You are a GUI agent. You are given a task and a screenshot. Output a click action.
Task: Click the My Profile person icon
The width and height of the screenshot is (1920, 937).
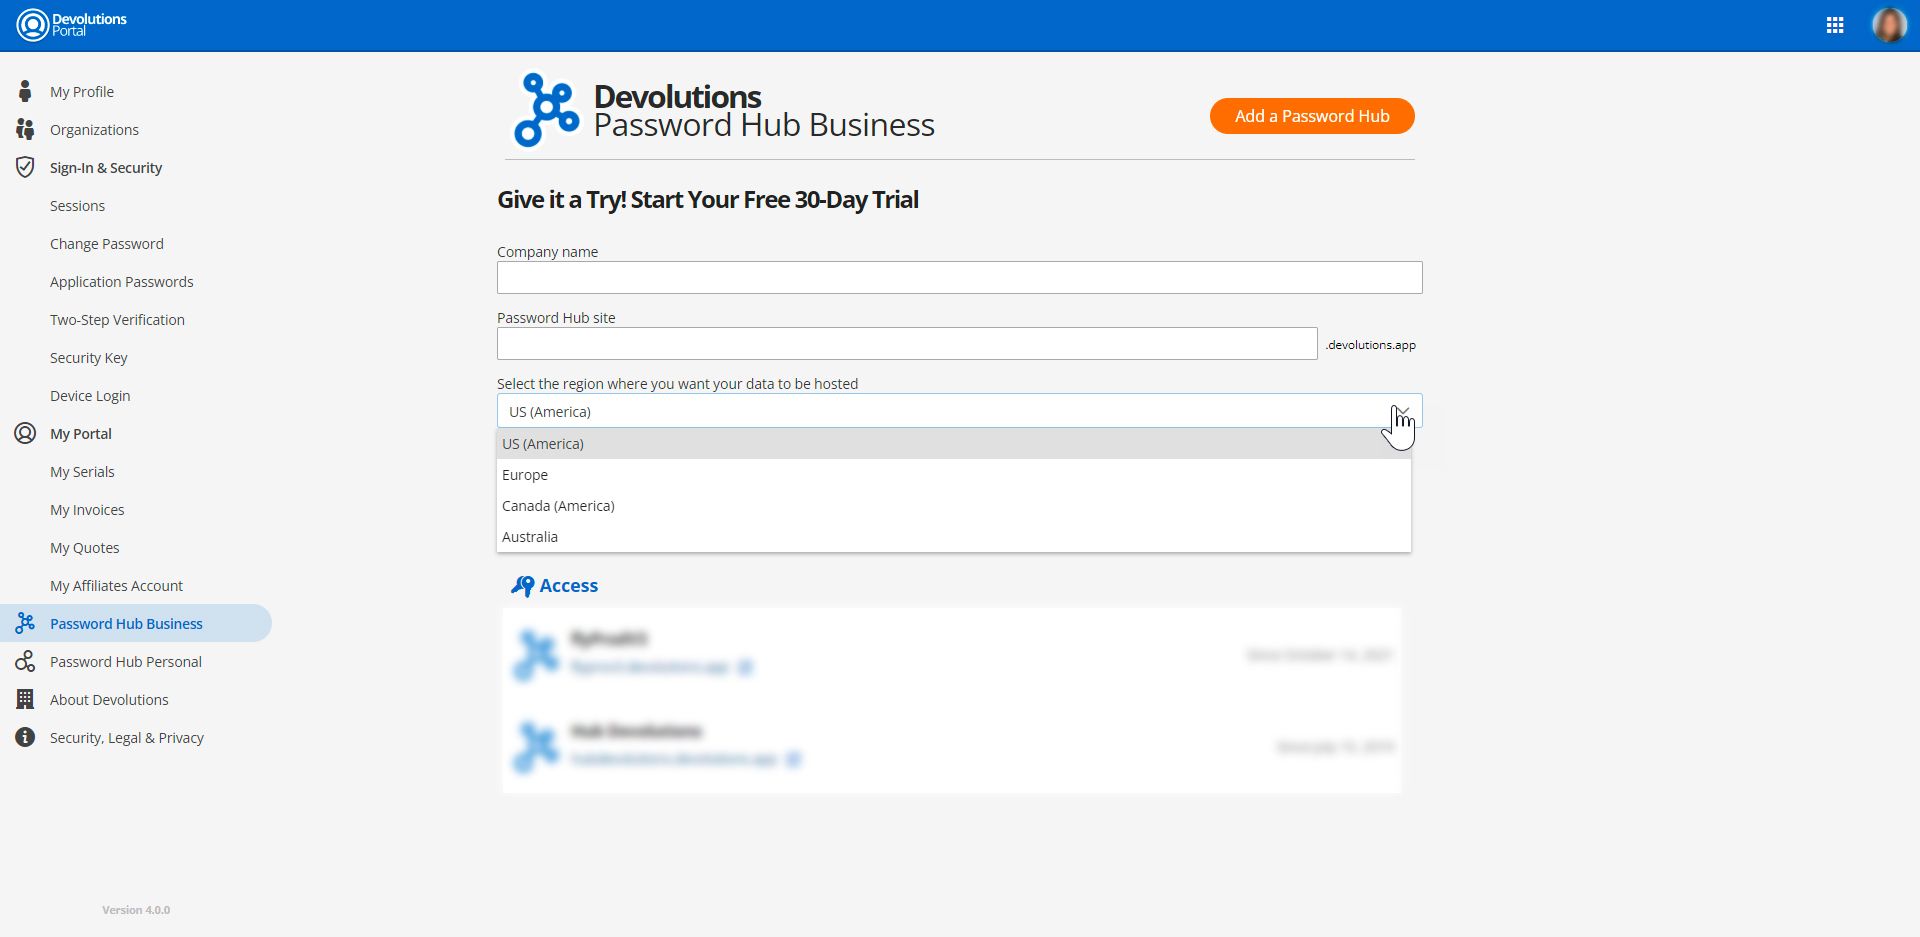click(25, 92)
